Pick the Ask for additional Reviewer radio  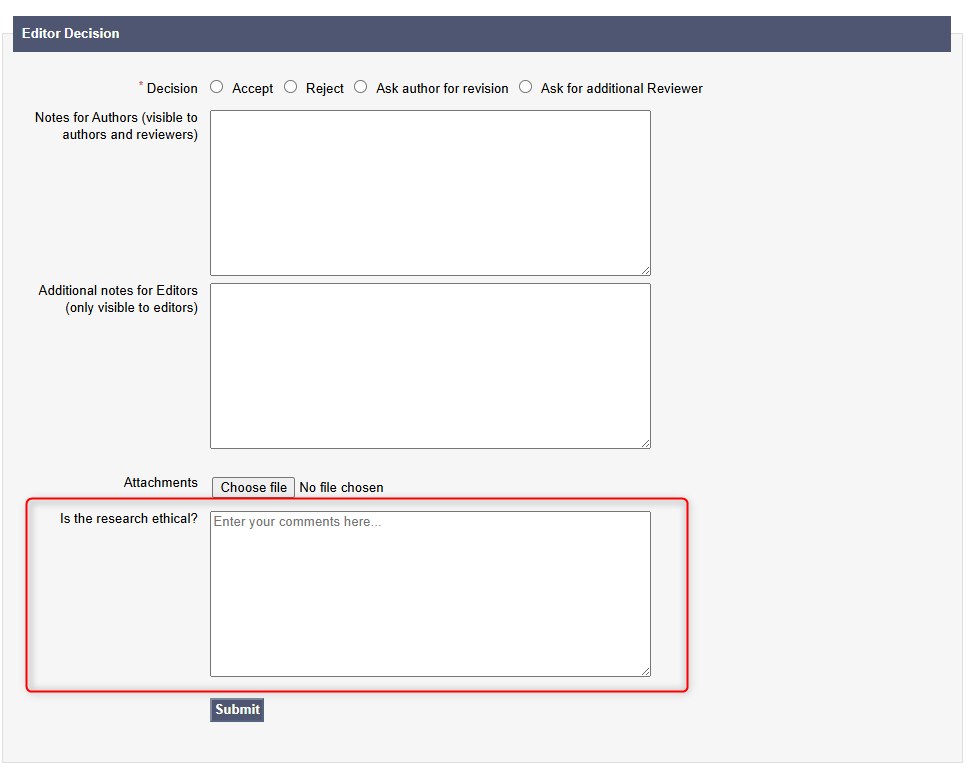pyautogui.click(x=526, y=87)
